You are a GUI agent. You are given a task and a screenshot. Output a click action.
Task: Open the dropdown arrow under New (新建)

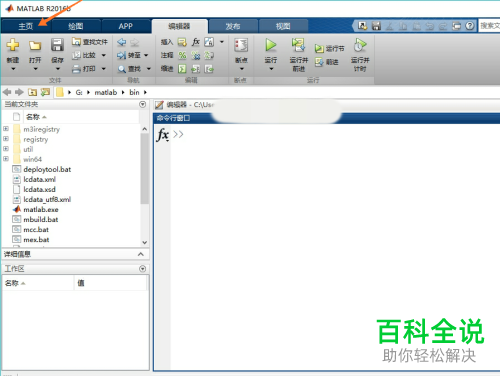click(x=13, y=69)
